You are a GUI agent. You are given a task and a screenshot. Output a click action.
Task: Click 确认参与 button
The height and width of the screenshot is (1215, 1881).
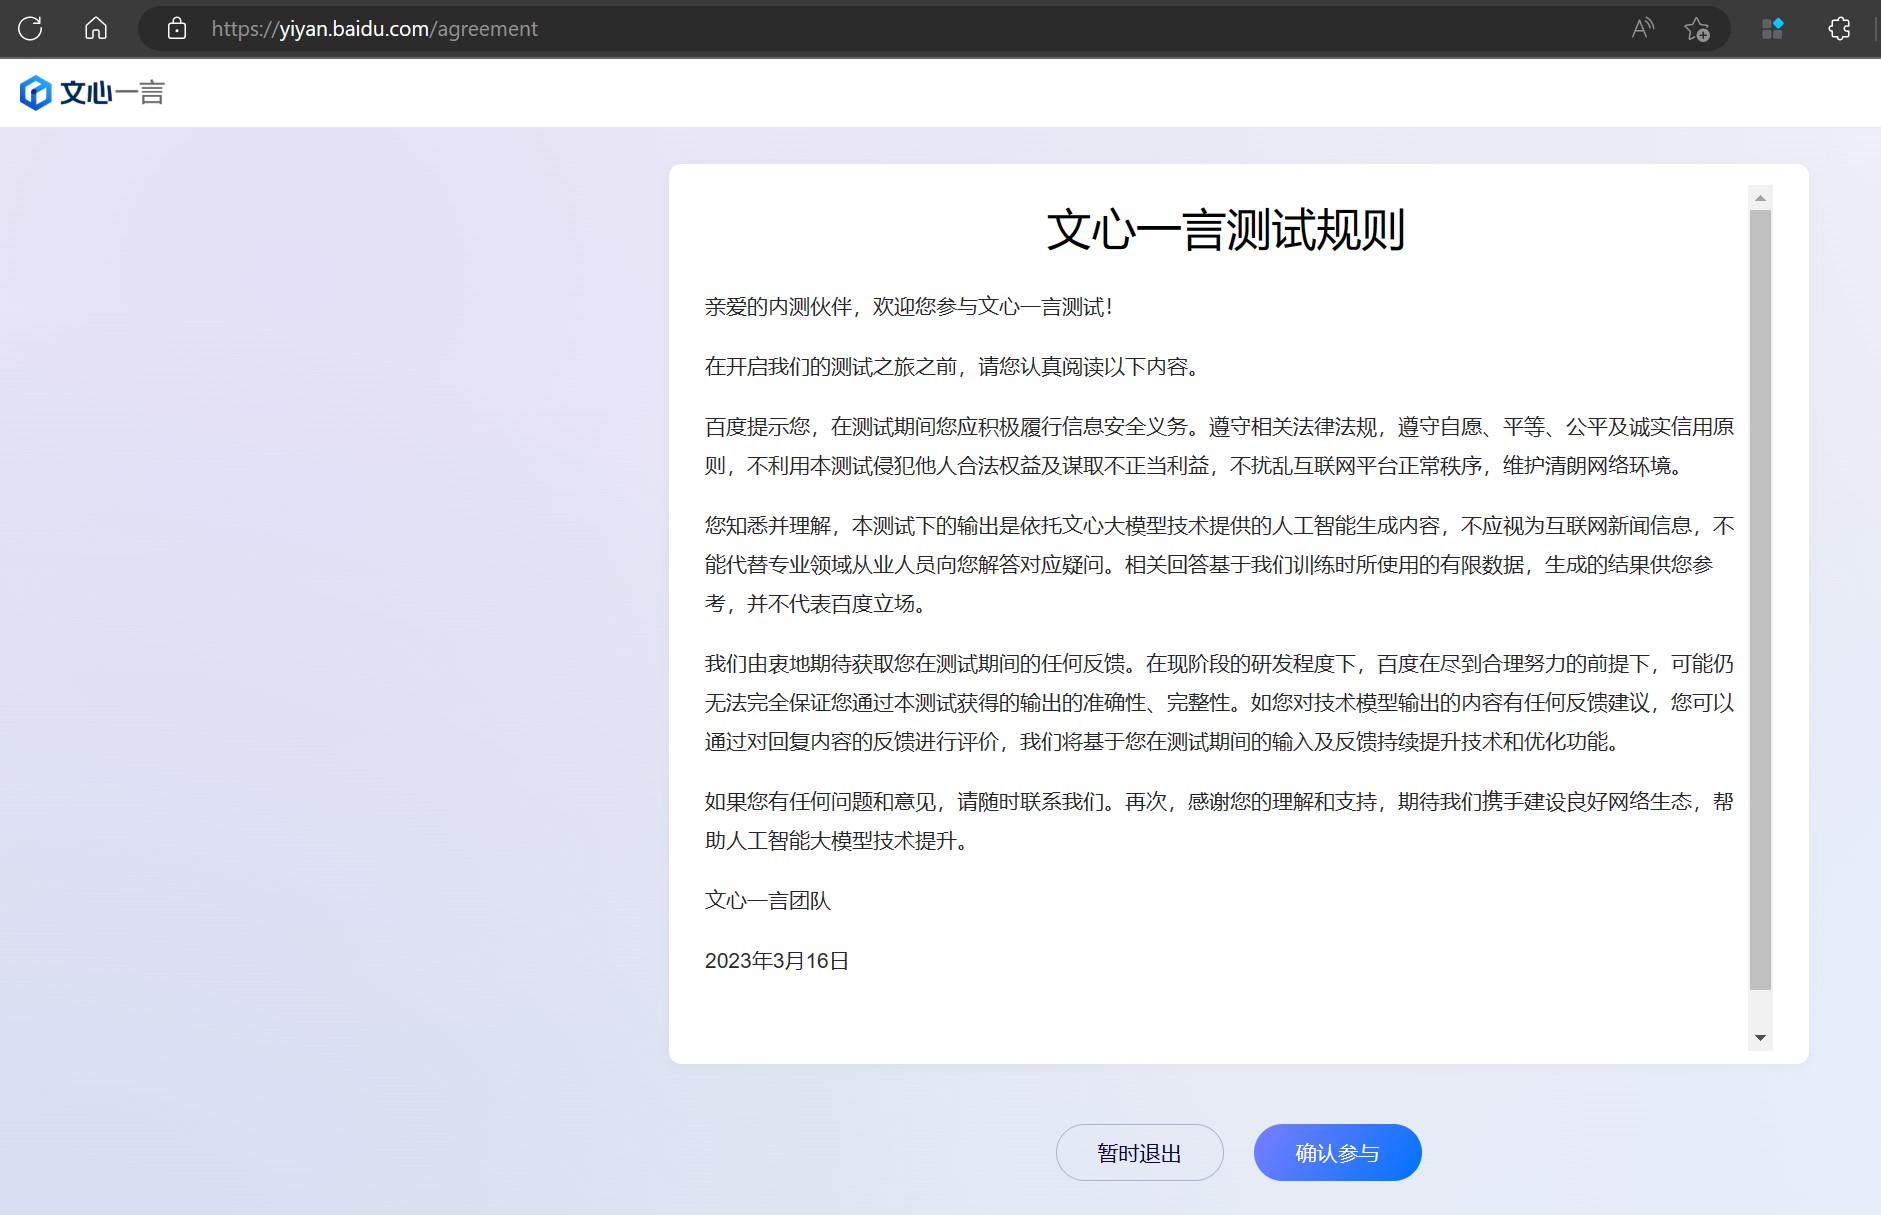[1337, 1152]
